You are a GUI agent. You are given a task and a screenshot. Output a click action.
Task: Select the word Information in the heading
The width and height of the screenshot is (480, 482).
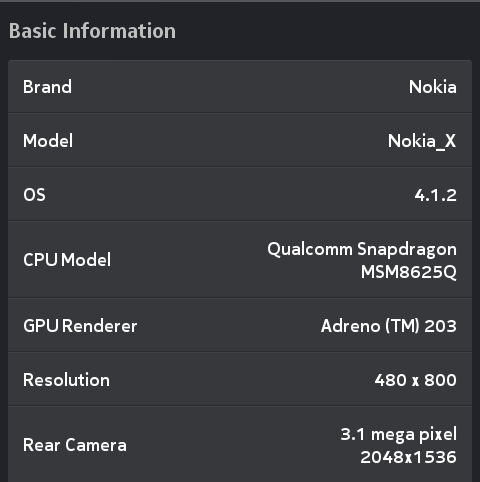coord(119,31)
